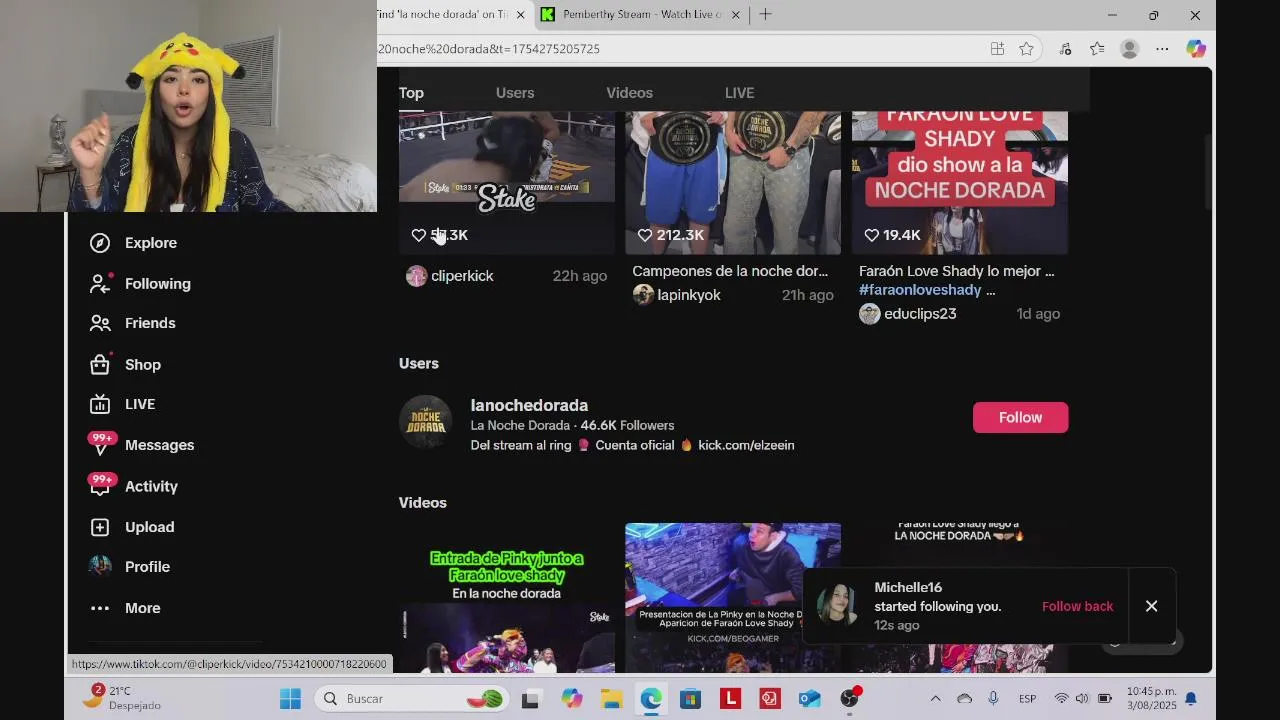Open the Edge favorites list icon

[1097, 49]
